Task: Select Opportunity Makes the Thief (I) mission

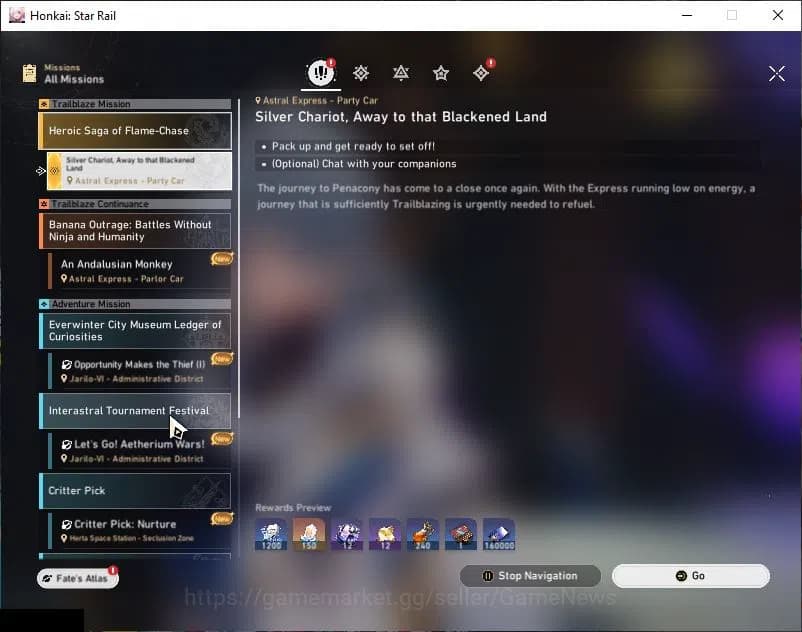Action: [139, 371]
